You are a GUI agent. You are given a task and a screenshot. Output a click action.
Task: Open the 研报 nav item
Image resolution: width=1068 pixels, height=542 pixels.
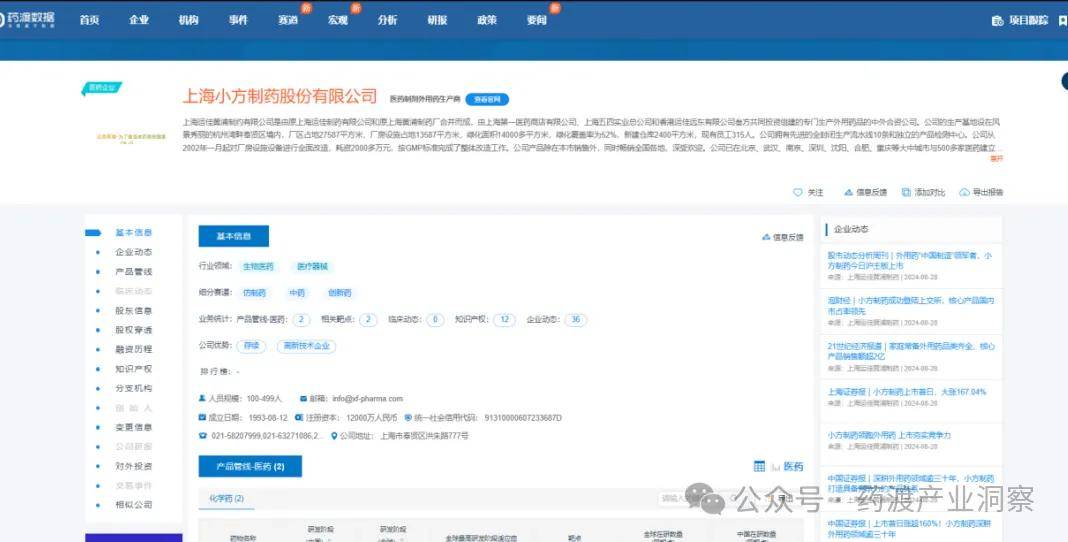click(437, 20)
